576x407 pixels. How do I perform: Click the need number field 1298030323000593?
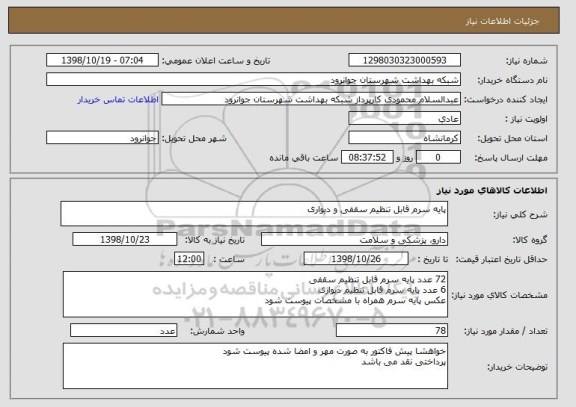pyautogui.click(x=404, y=60)
